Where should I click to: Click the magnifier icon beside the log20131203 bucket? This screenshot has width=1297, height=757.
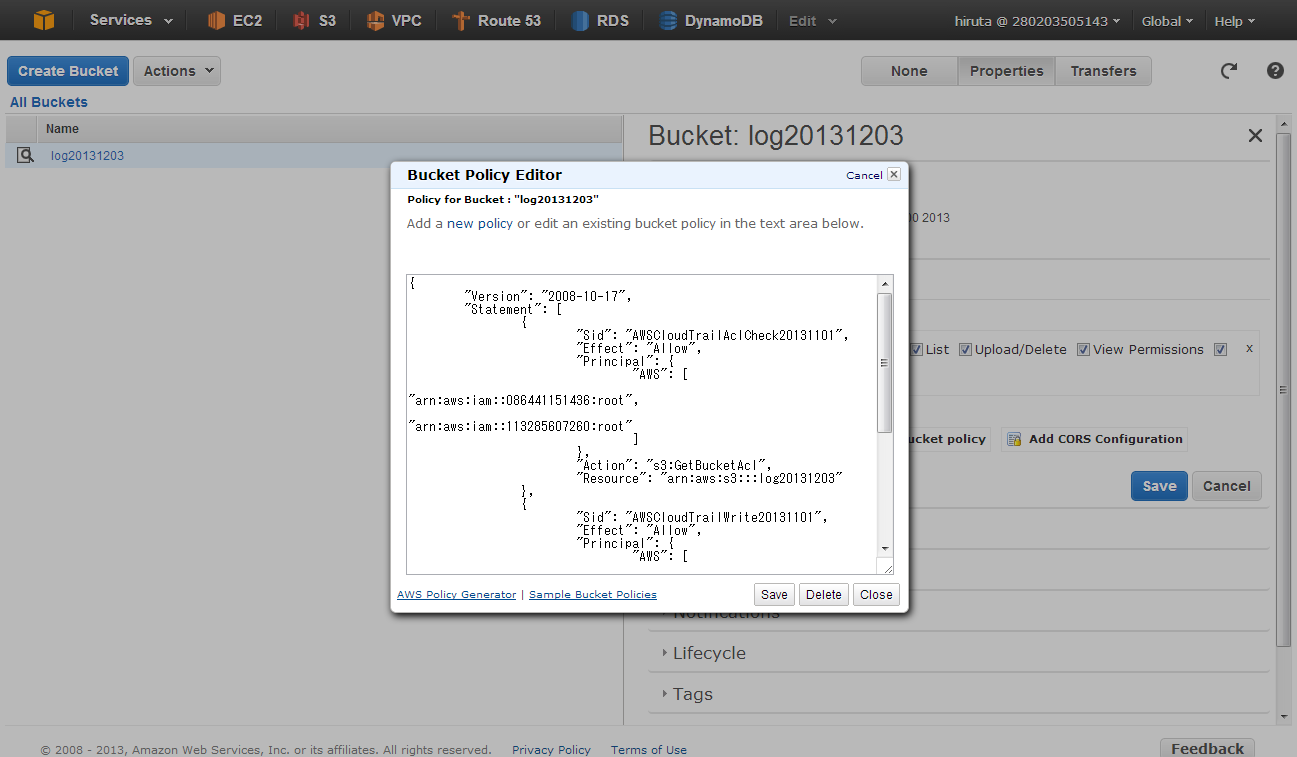pos(25,155)
